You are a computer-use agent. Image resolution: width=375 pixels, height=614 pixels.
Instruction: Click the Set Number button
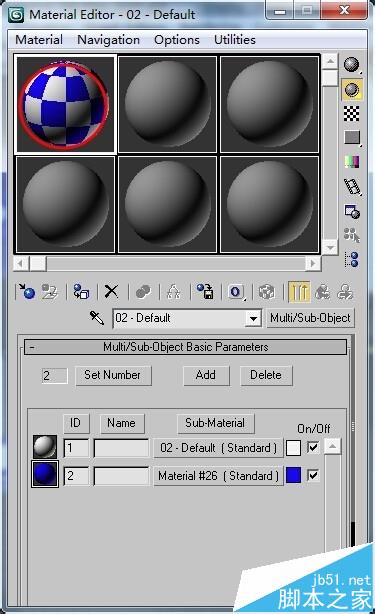113,375
